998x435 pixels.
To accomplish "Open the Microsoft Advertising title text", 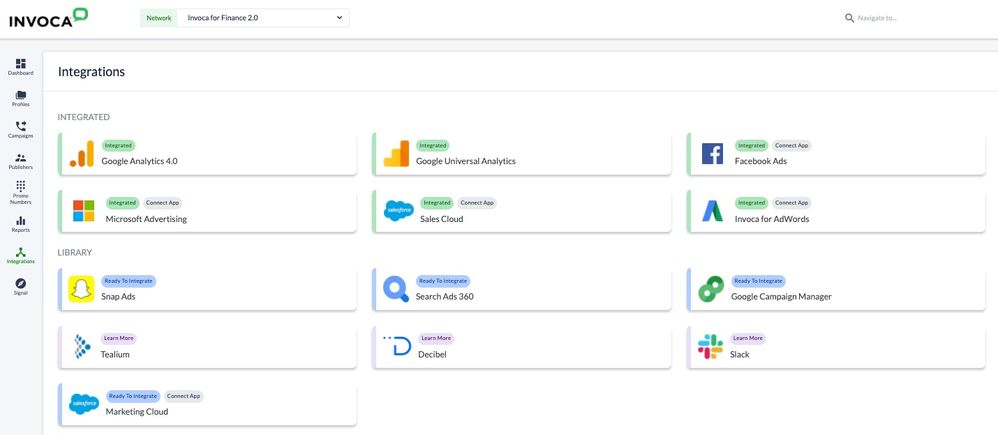I will point(146,219).
